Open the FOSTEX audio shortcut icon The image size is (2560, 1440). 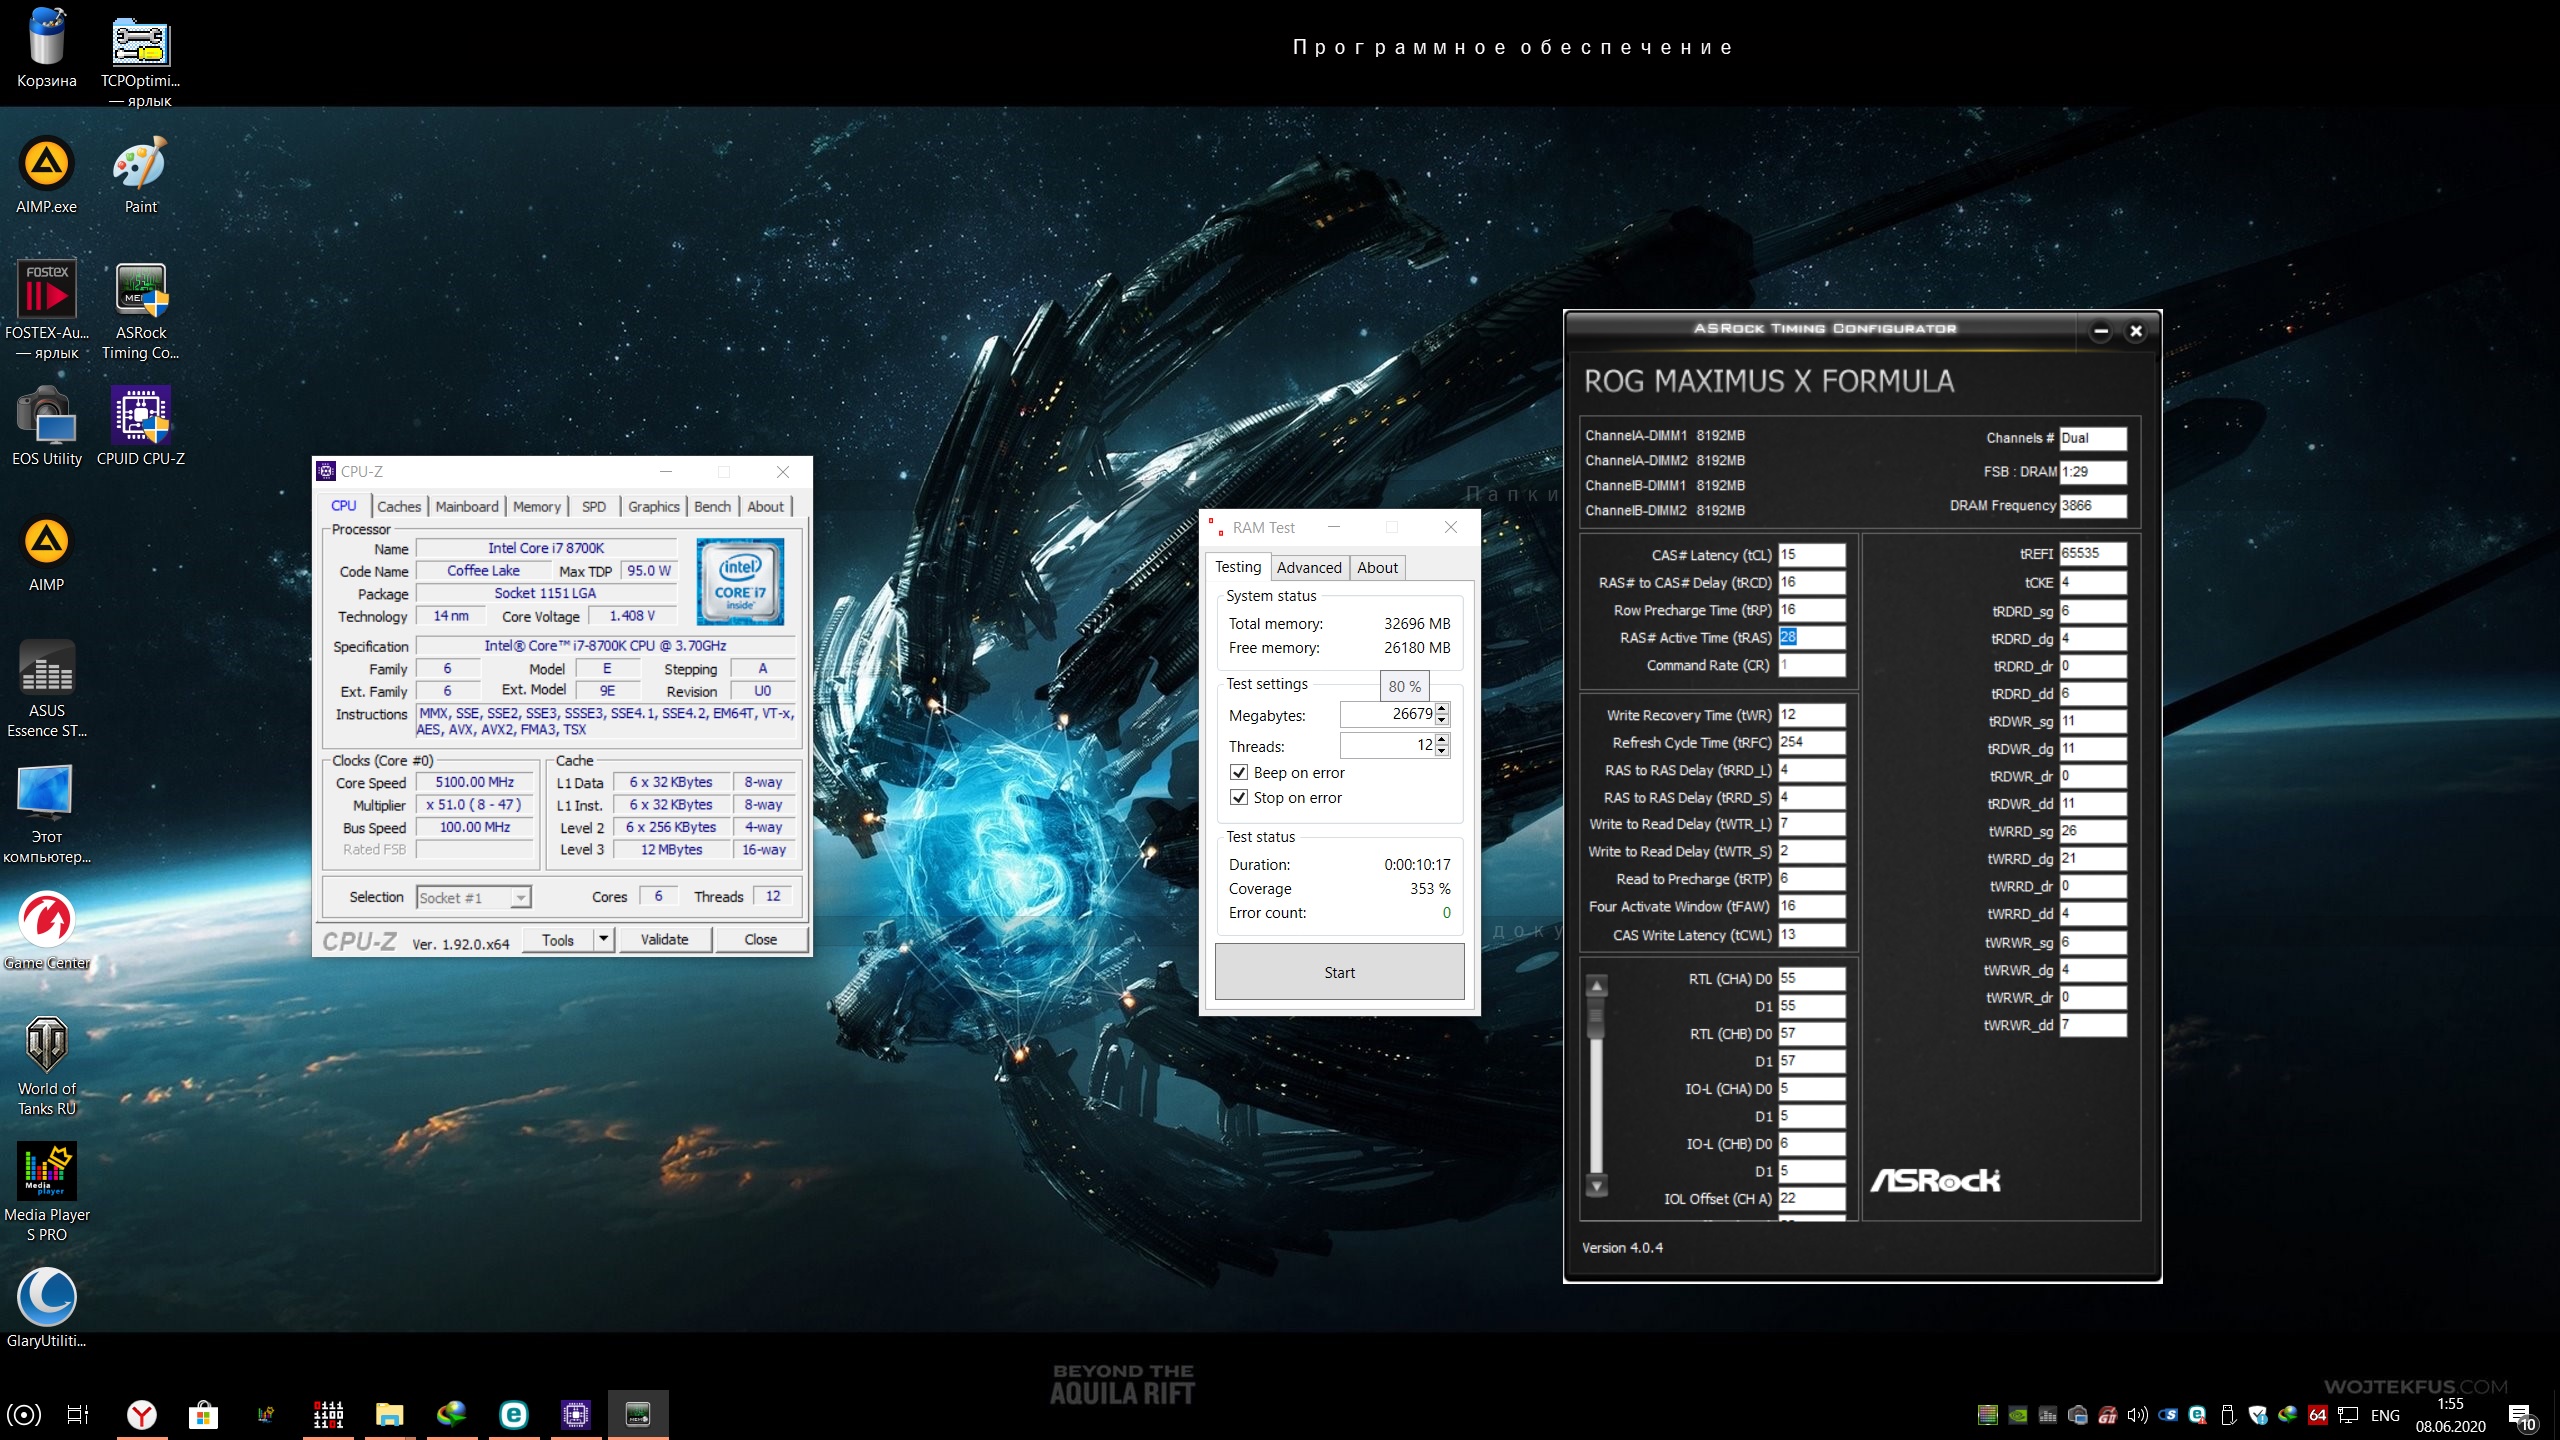46,291
